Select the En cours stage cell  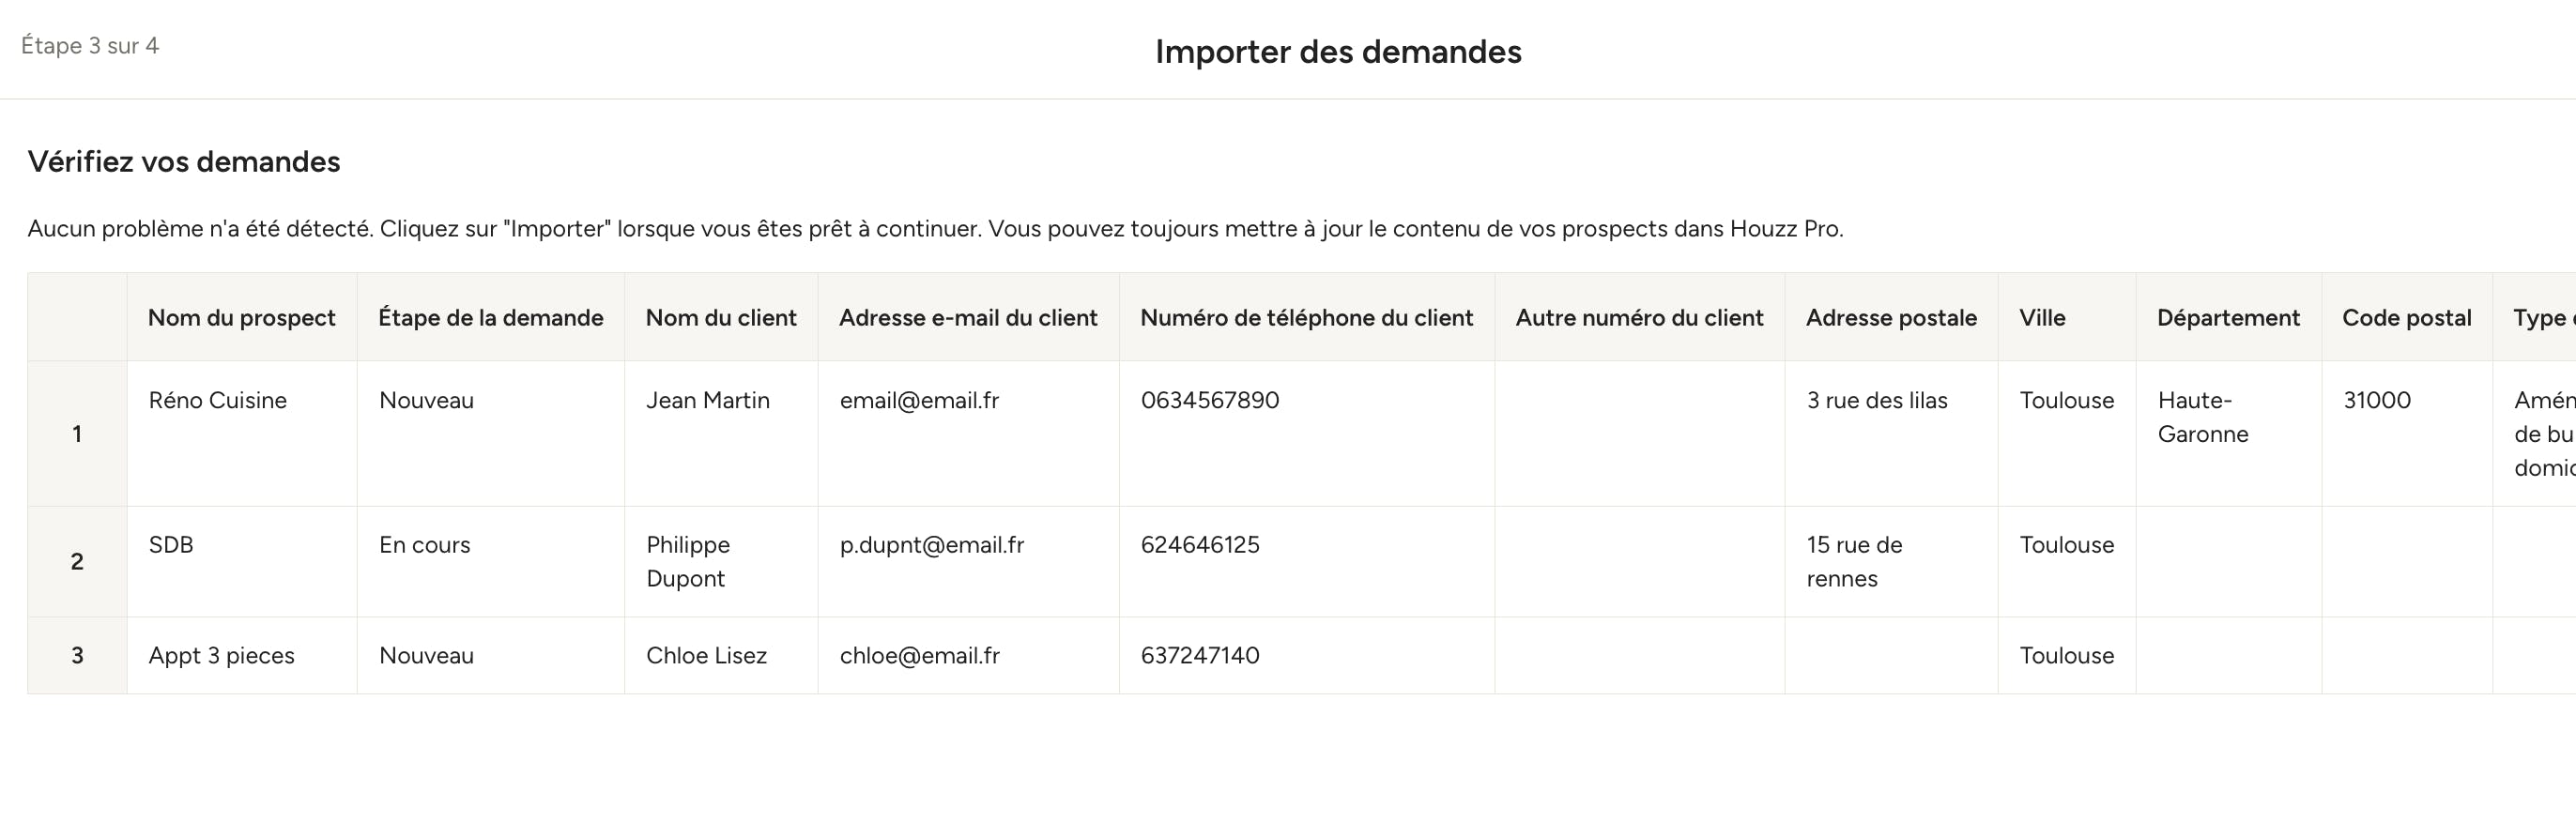tap(491, 562)
